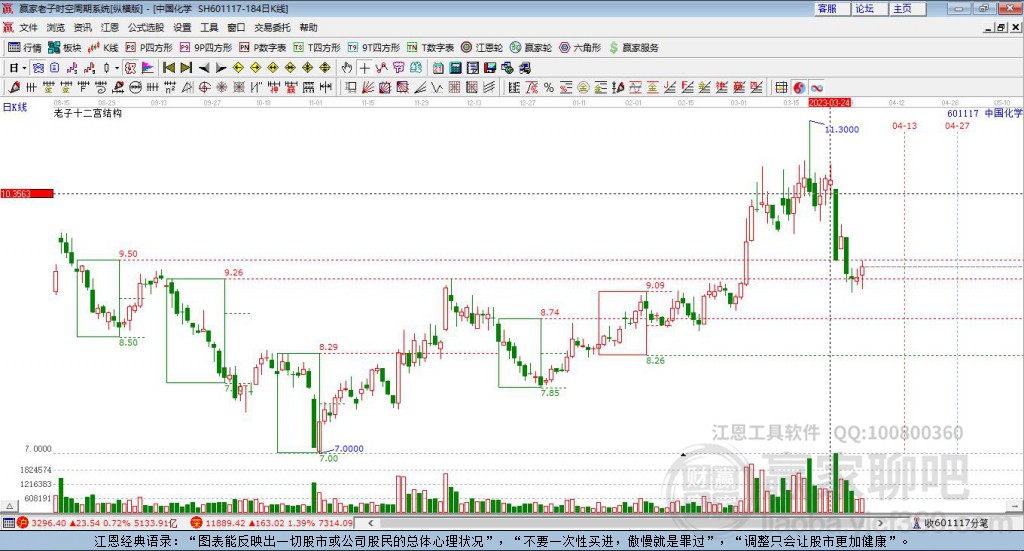The height and width of the screenshot is (551, 1024).
Task: Click the save floppy disk icon
Action: (x=490, y=68)
